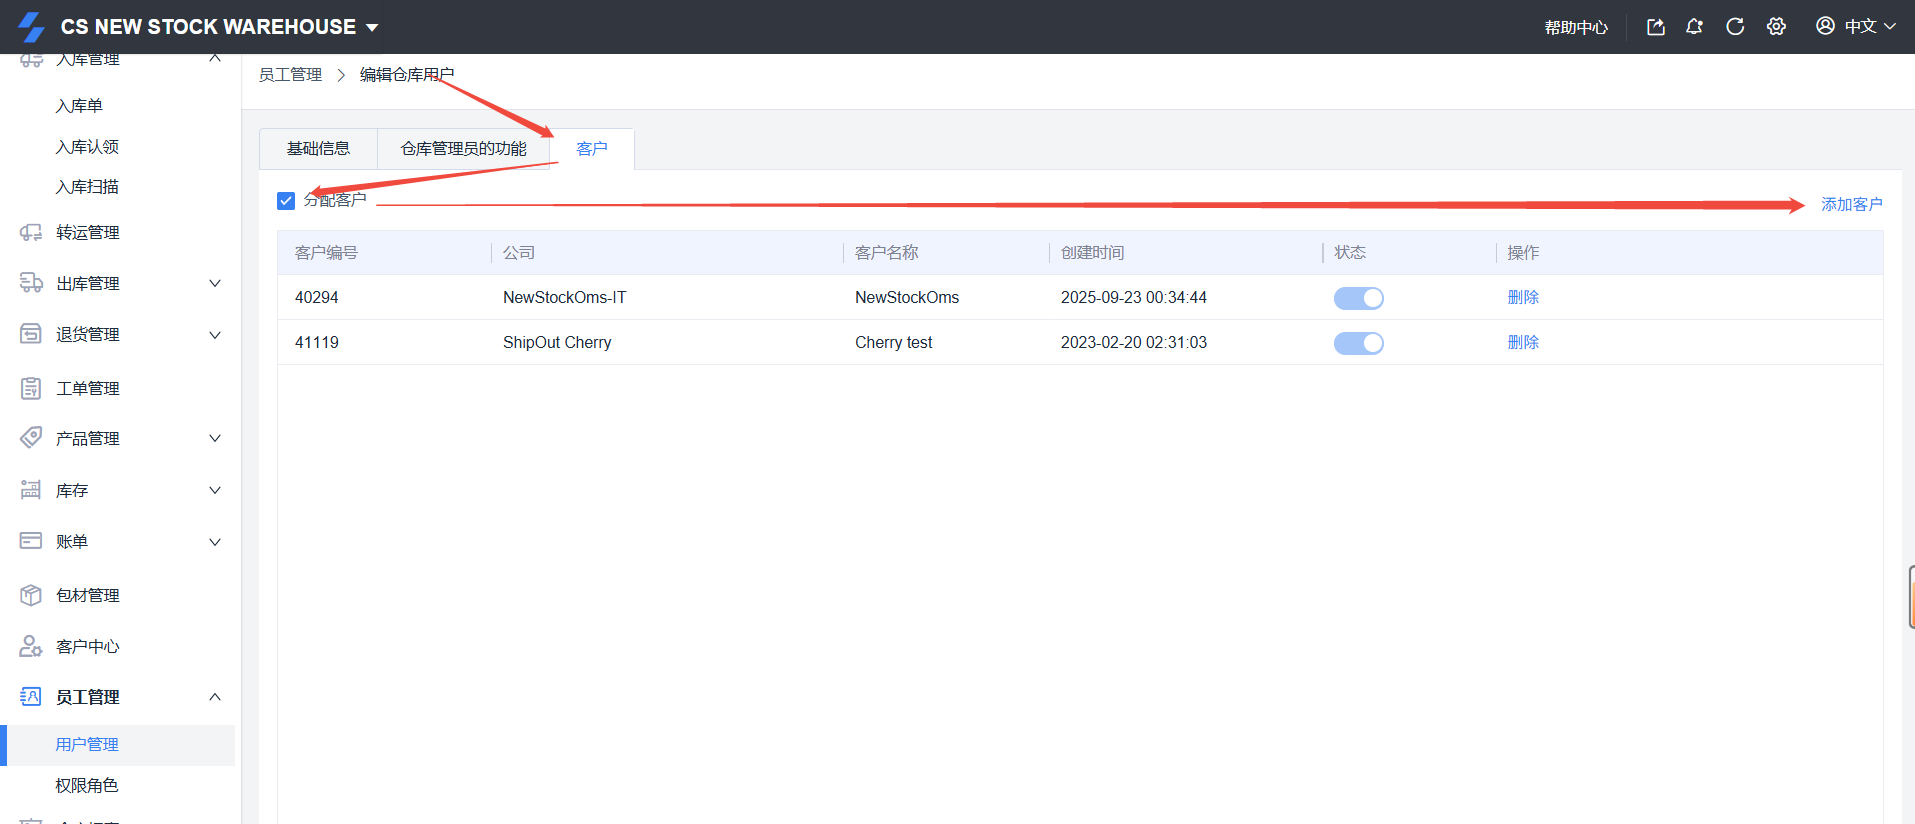Viewport: 1915px width, 824px height.
Task: Toggle status switch for NewStockOms-IT
Action: (x=1358, y=298)
